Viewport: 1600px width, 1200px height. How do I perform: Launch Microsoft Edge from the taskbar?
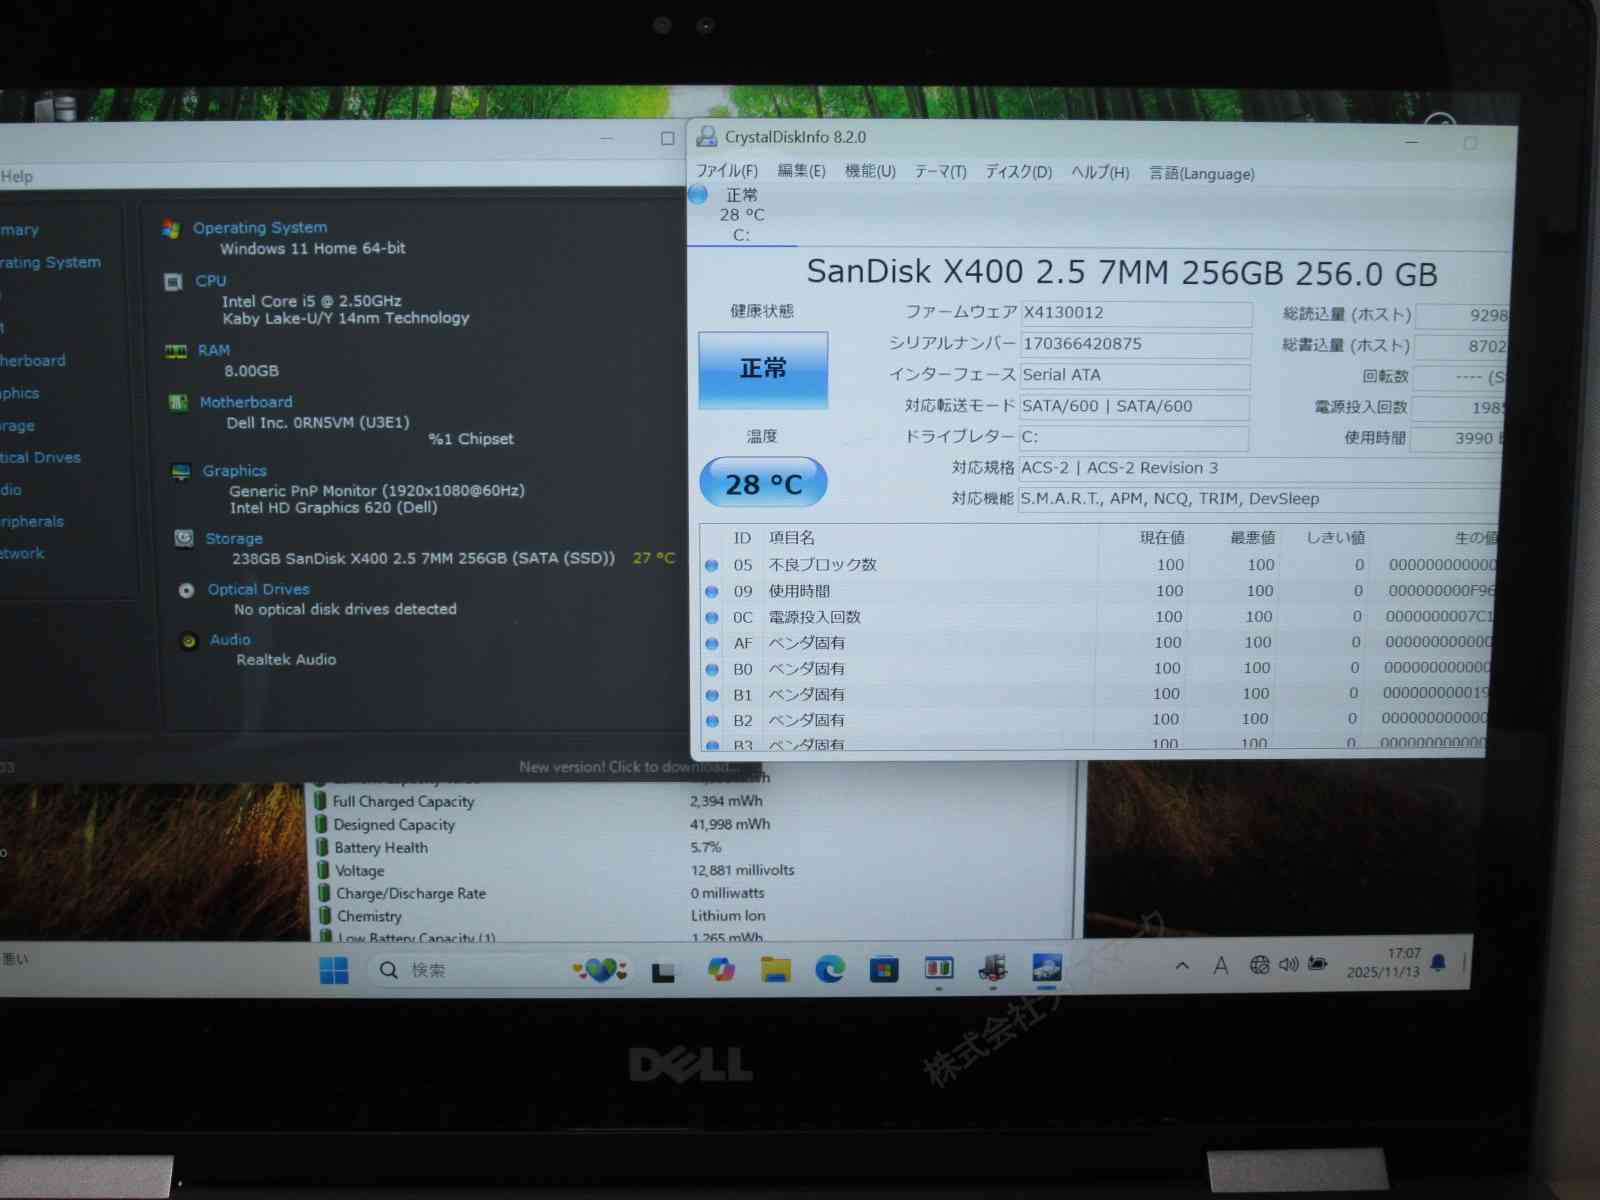click(x=829, y=969)
